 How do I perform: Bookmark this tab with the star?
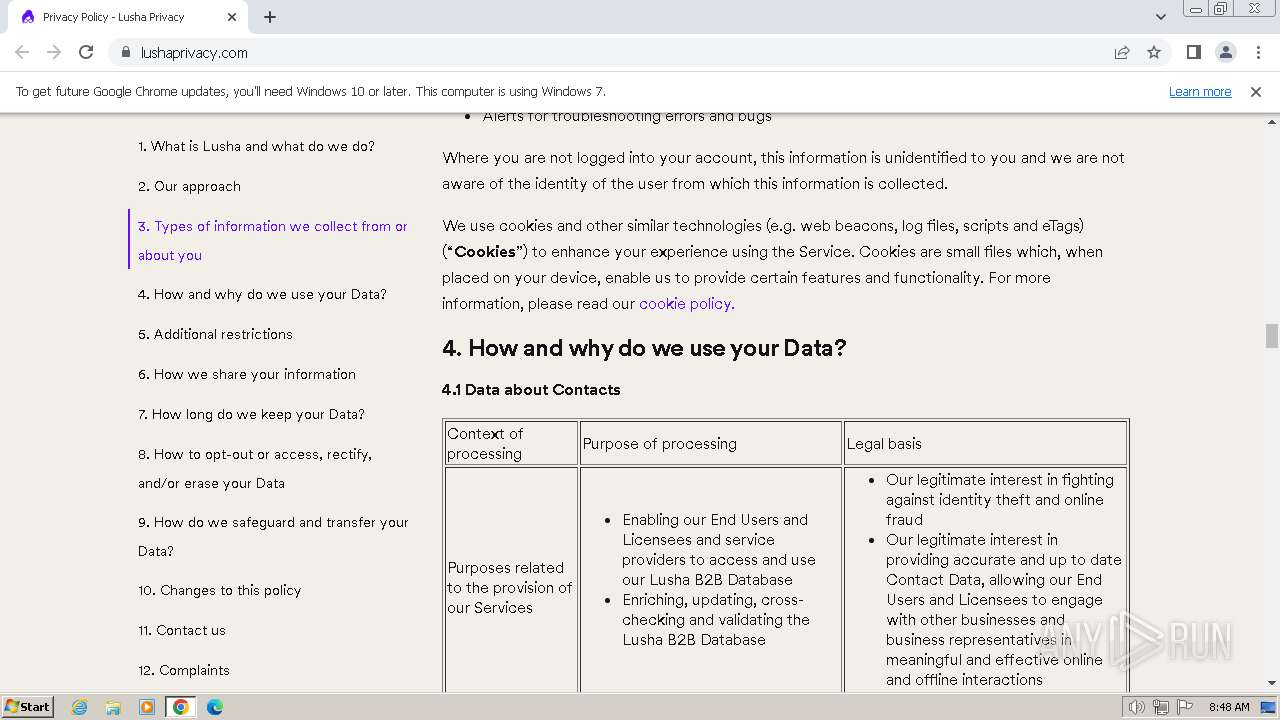tap(1154, 53)
